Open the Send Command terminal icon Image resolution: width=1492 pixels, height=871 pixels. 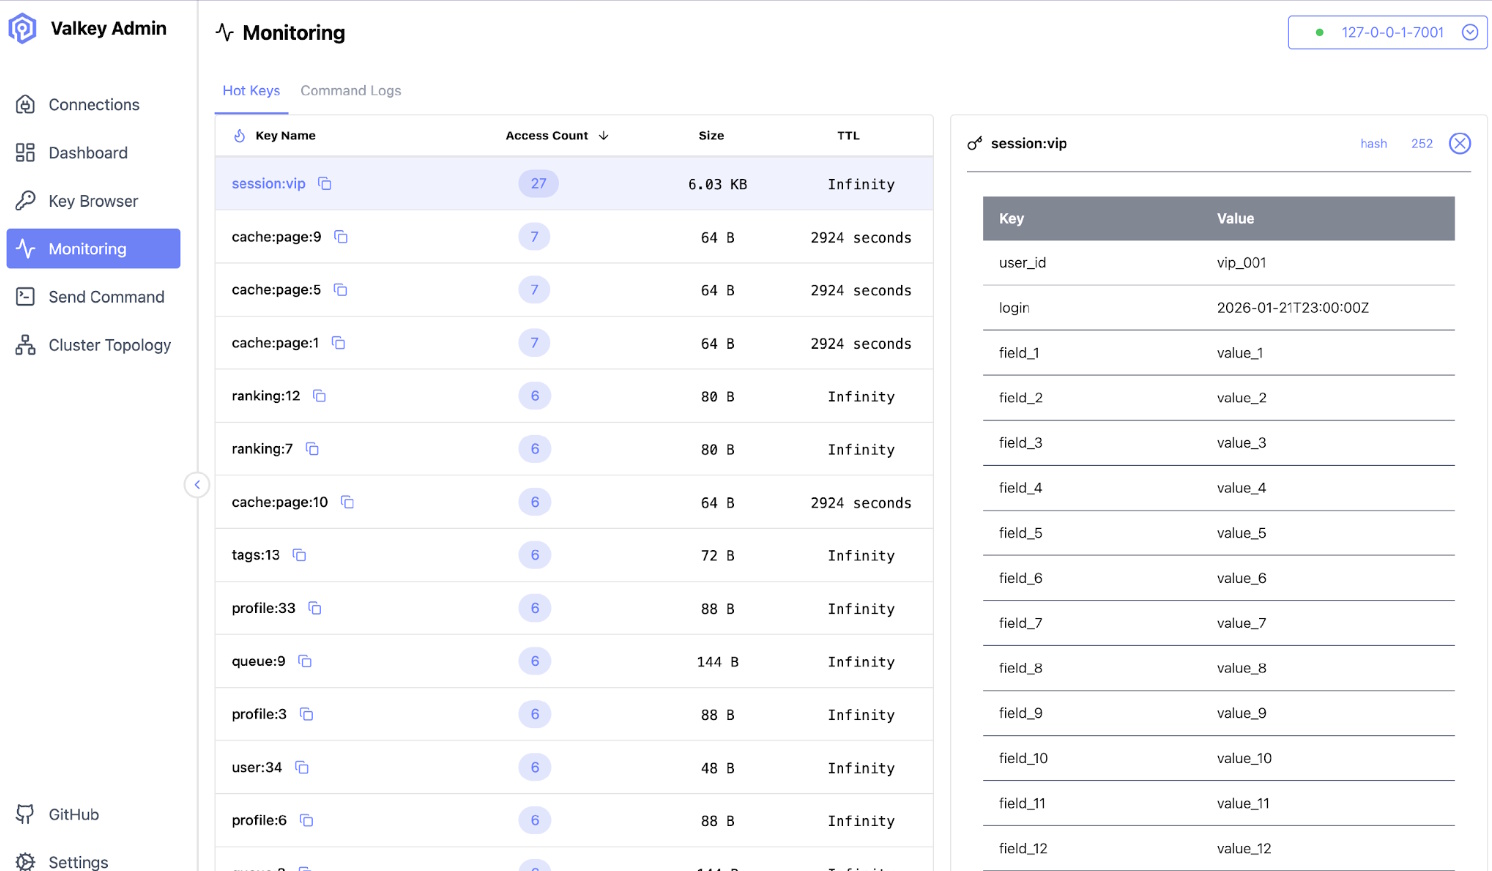pyautogui.click(x=24, y=296)
